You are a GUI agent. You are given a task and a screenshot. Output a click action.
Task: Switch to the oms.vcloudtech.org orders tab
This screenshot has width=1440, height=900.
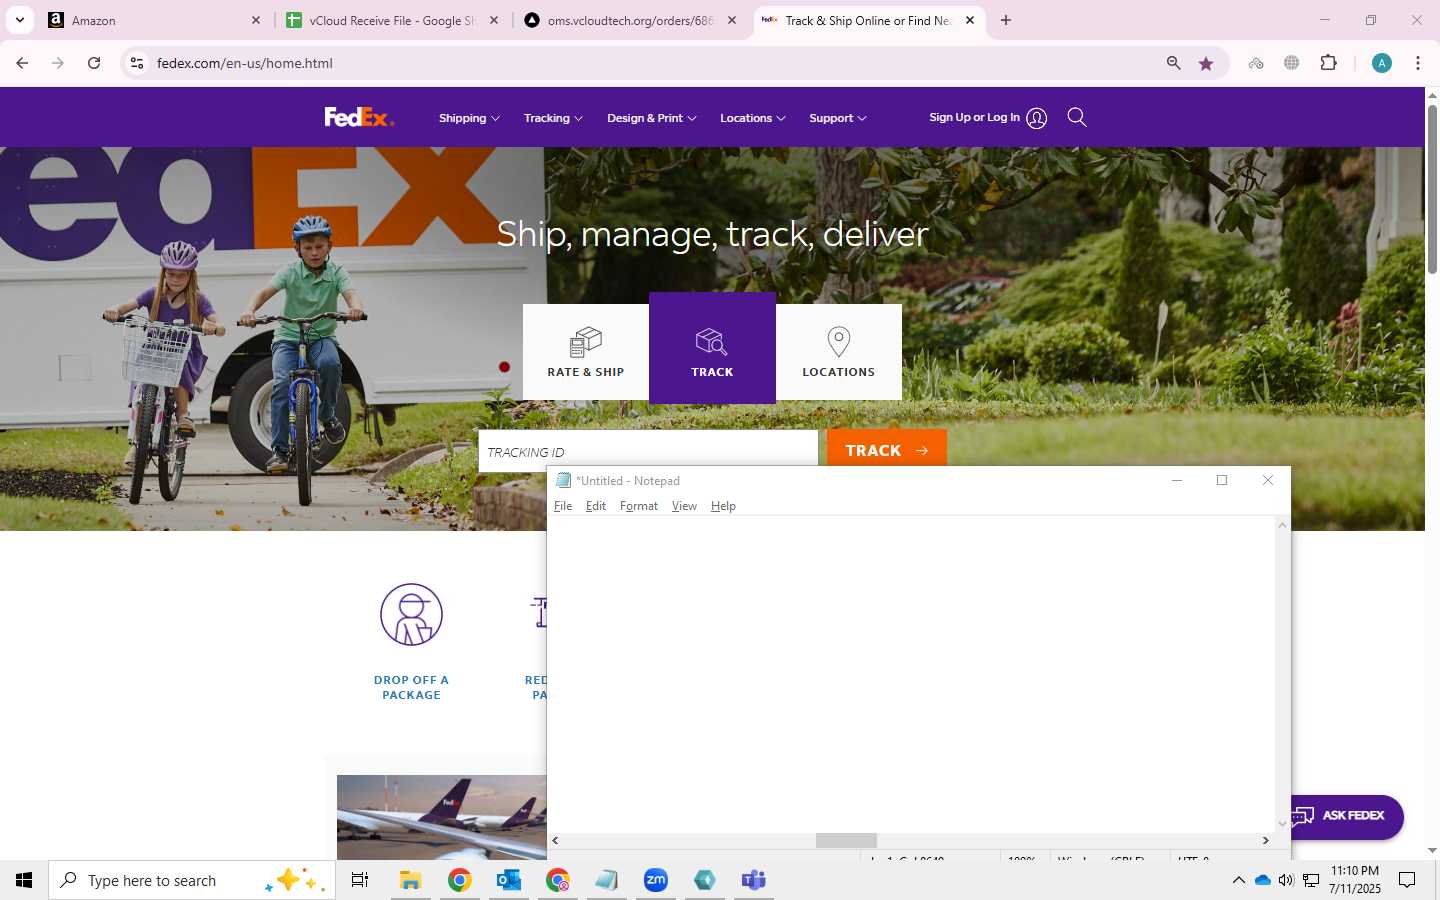click(x=630, y=20)
